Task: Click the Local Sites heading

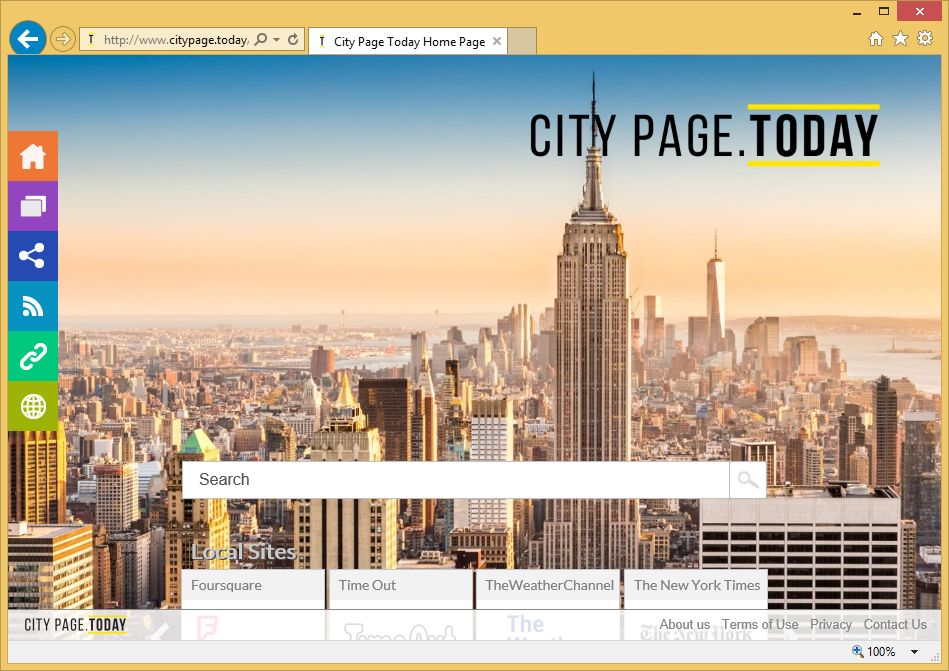Action: coord(244,552)
